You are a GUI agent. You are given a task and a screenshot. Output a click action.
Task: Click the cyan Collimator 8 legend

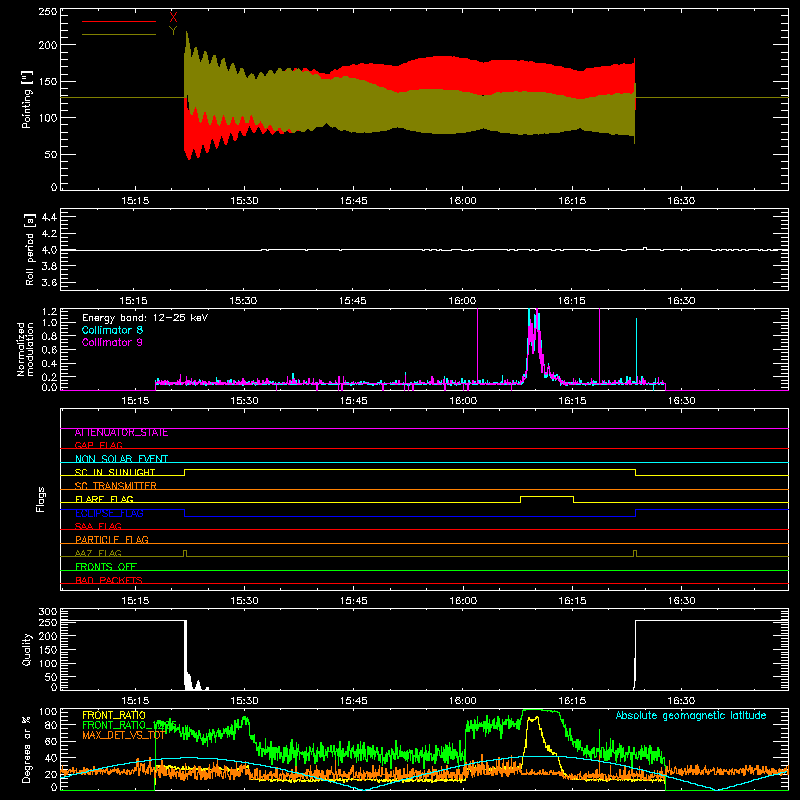click(x=112, y=330)
